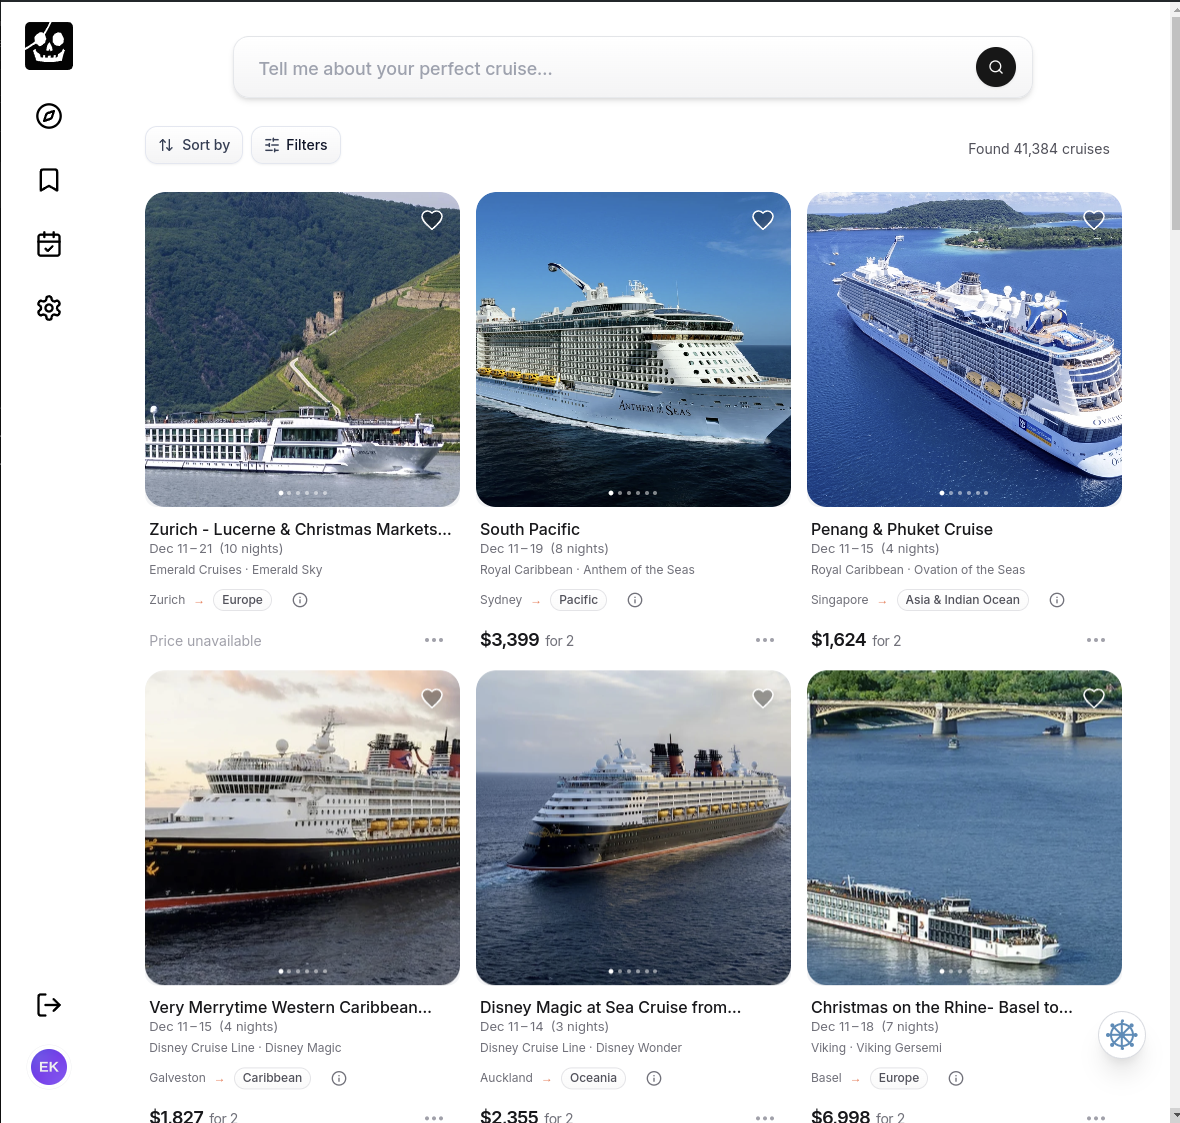The width and height of the screenshot is (1180, 1123).
Task: Open the ellipsis menu on the South Pacific card
Action: [765, 640]
